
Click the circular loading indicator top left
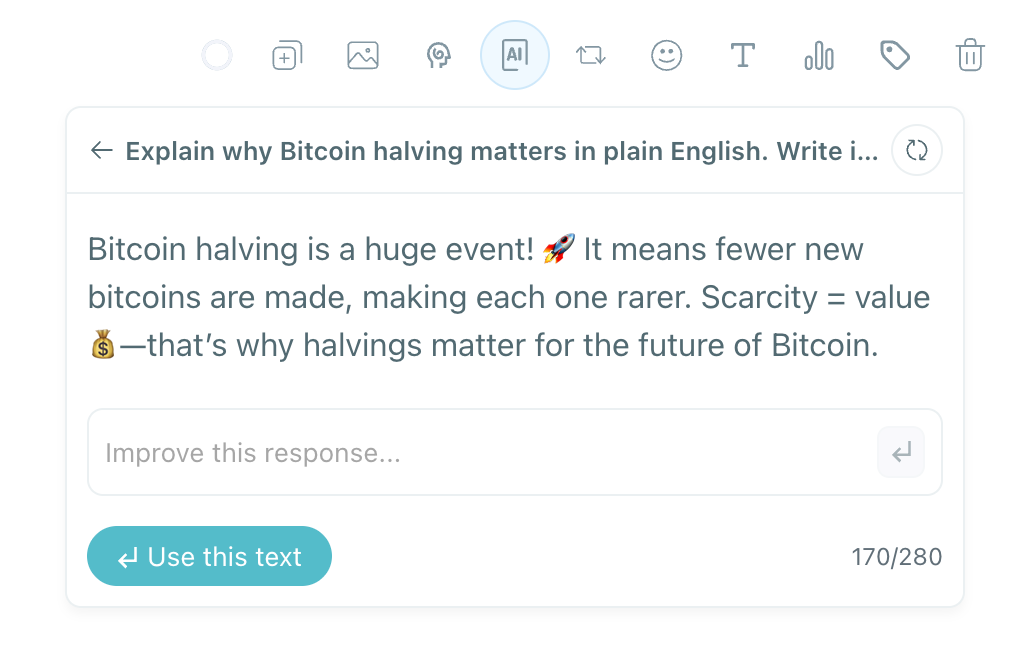click(216, 54)
